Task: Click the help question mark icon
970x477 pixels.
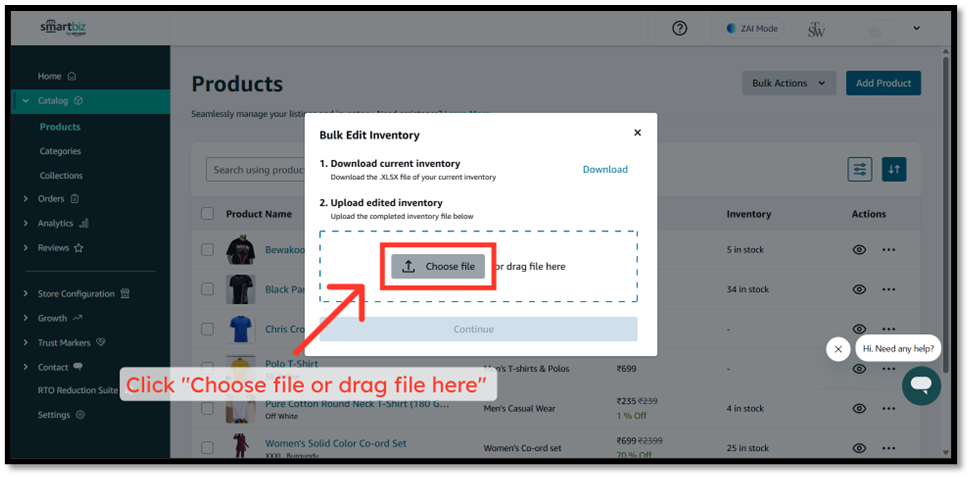Action: click(680, 28)
